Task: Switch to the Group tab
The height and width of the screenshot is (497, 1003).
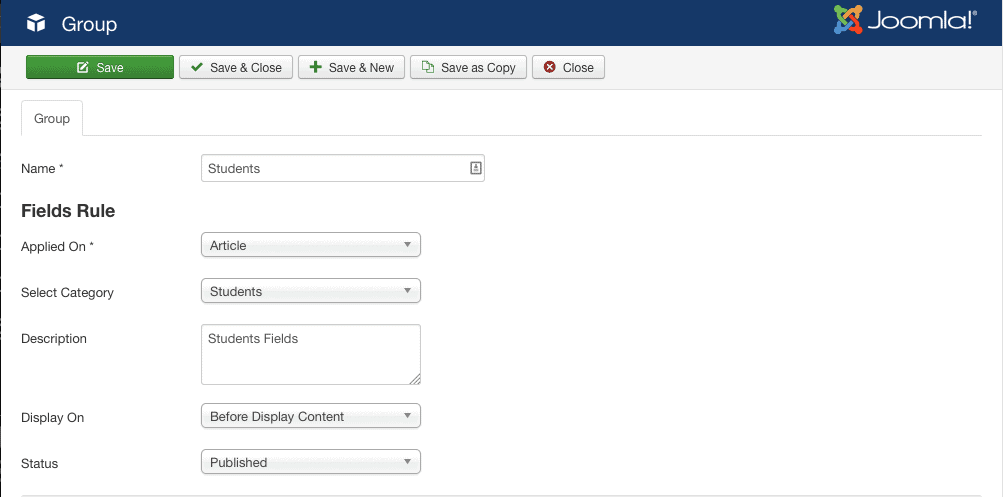Action: [52, 118]
